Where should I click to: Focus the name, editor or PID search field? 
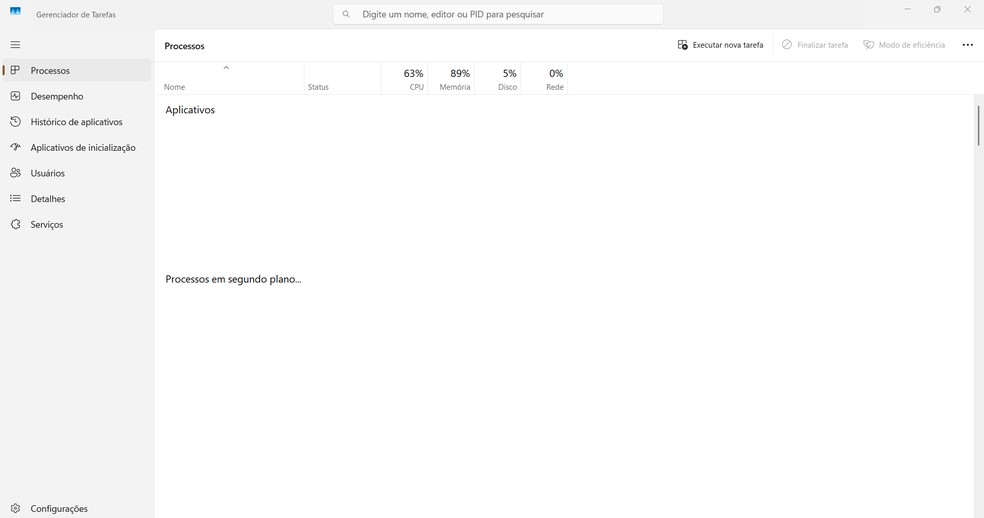pos(498,14)
